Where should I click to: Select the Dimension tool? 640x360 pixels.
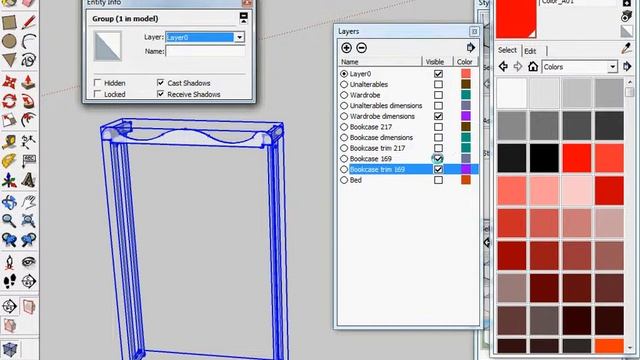[28, 142]
